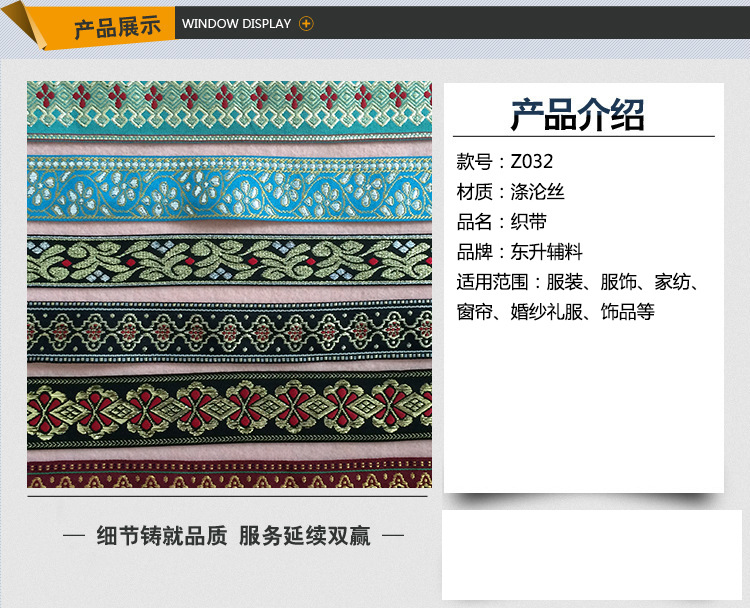The image size is (750, 608).
Task: Click the plus icon beside WINDOW DISPLAY
Action: [x=306, y=23]
